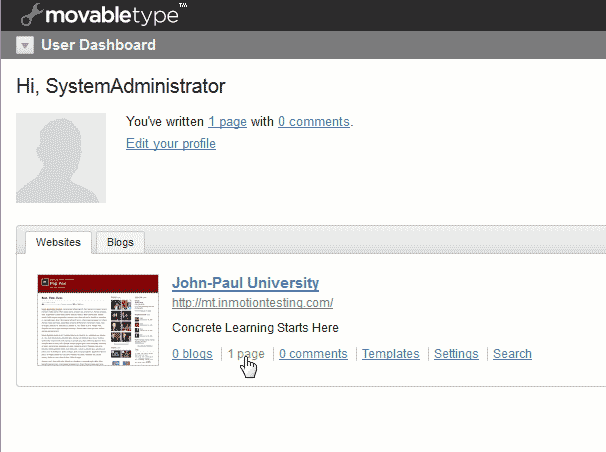Click the "Hi, SystemAdministrator" heading
The width and height of the screenshot is (606, 452).
point(121,86)
